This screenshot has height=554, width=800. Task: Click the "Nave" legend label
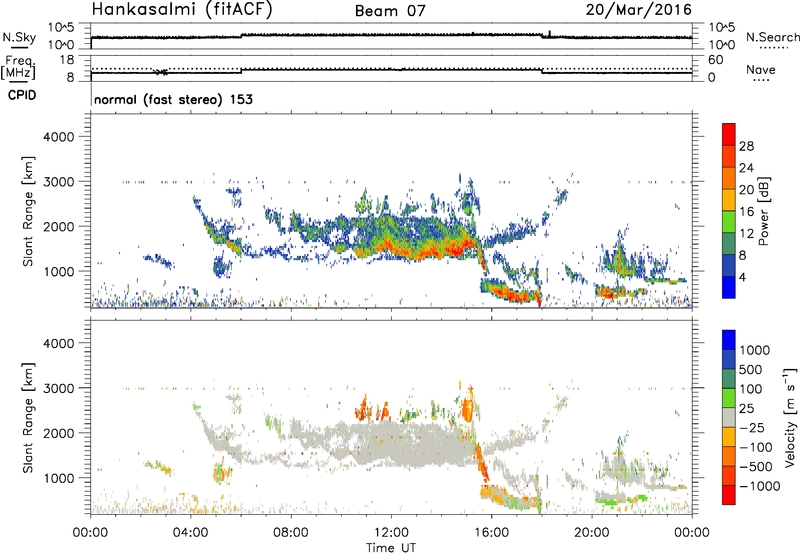761,69
